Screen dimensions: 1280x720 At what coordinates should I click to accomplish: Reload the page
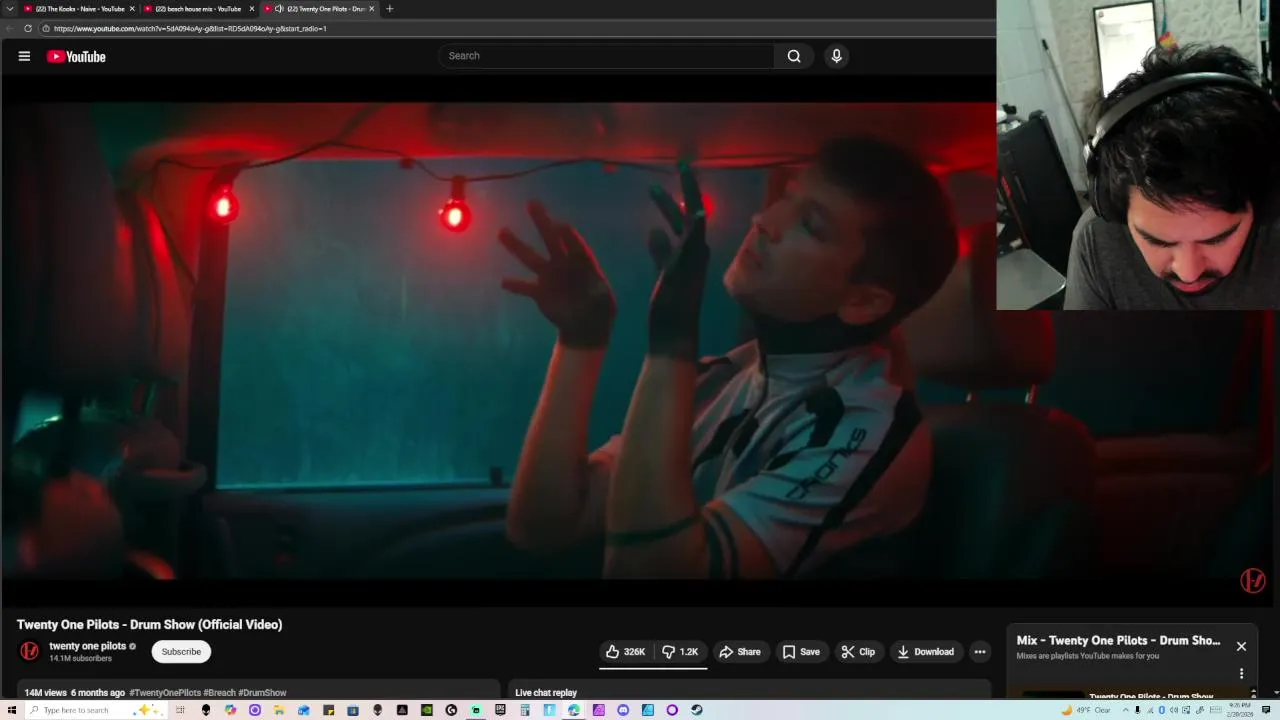pyautogui.click(x=28, y=28)
